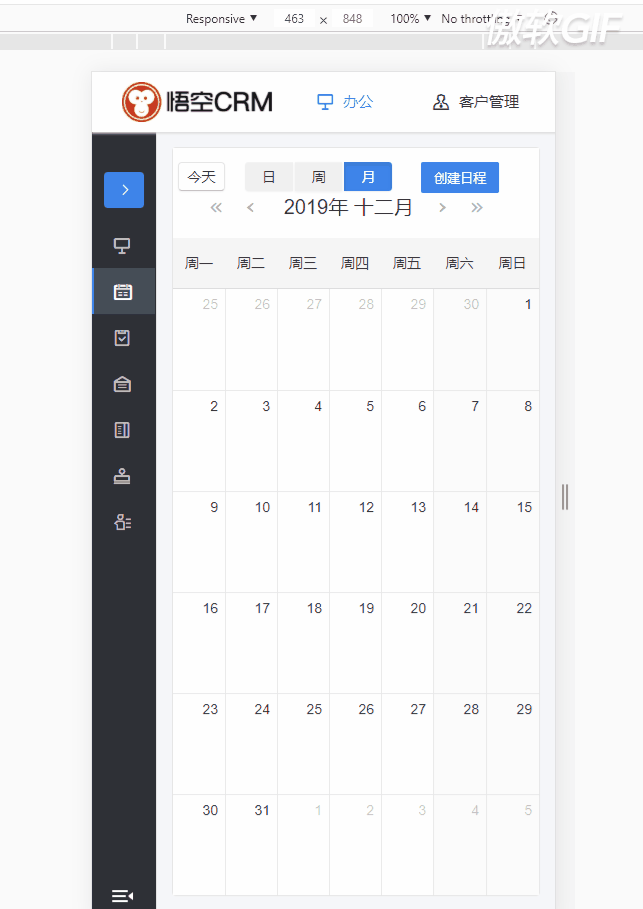Open the Responsive device dropdown
The height and width of the screenshot is (909, 643).
click(221, 19)
